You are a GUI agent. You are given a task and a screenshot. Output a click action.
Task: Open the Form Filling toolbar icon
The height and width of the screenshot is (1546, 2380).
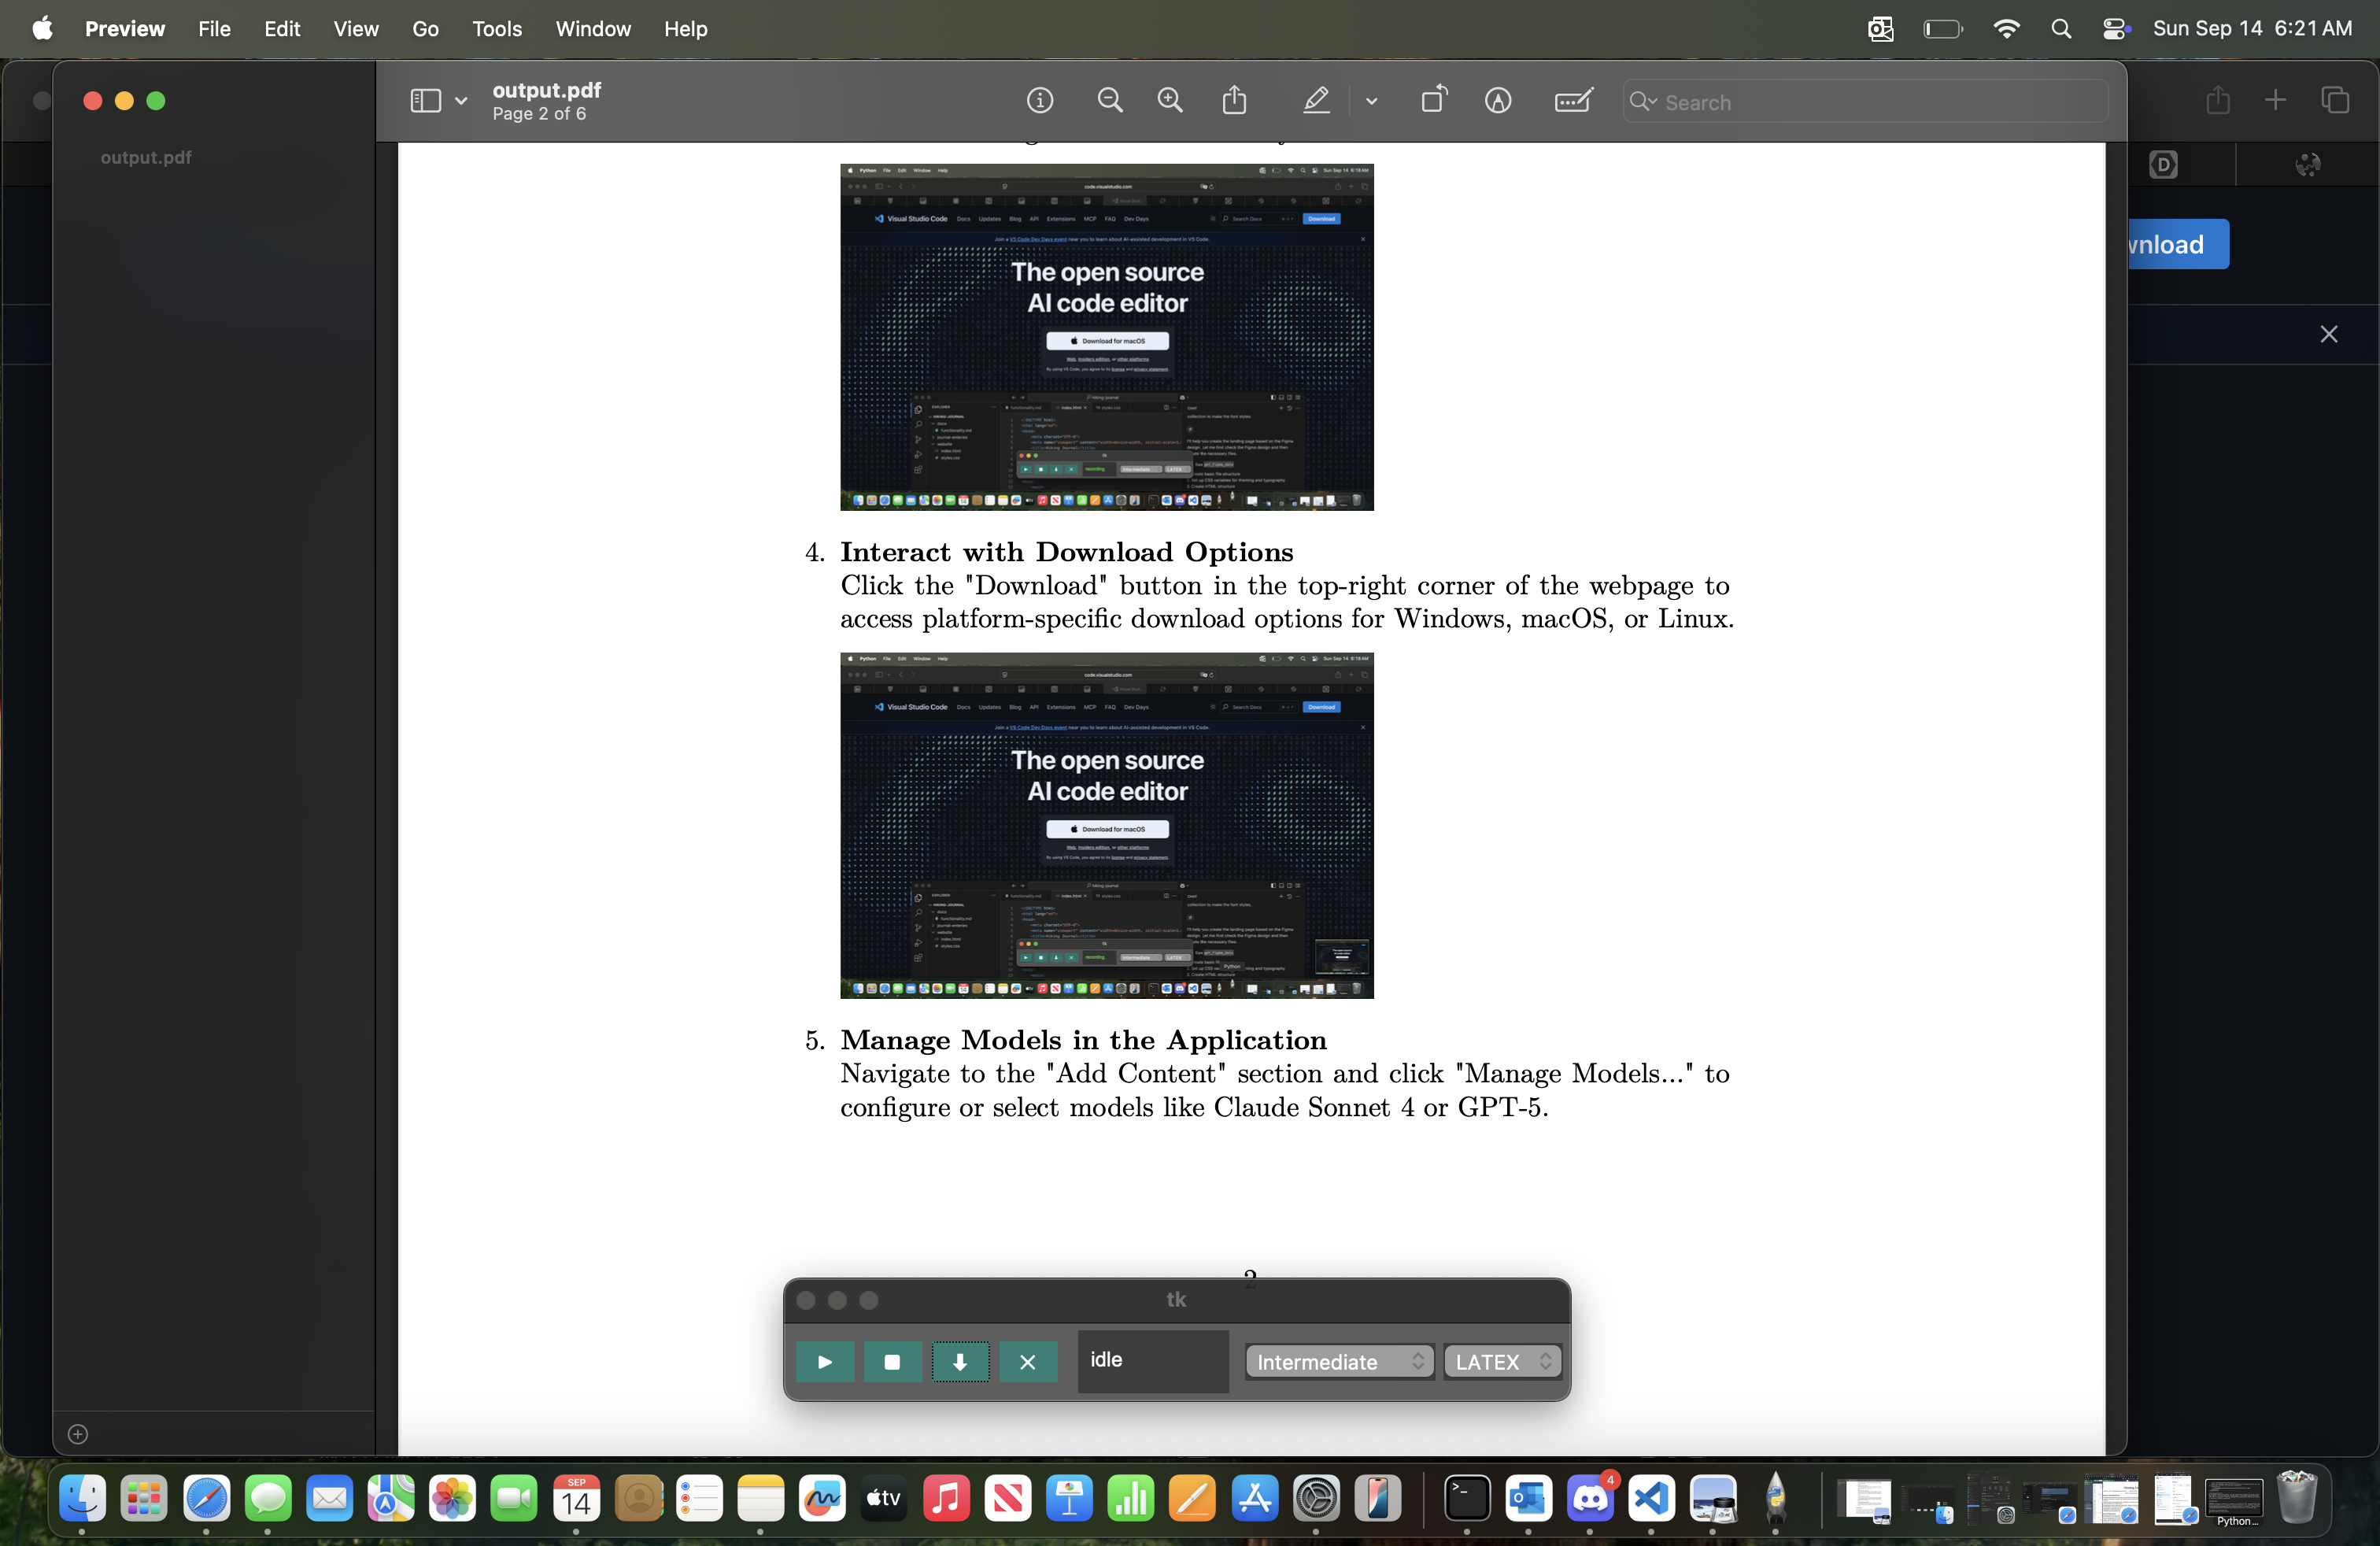point(1573,101)
